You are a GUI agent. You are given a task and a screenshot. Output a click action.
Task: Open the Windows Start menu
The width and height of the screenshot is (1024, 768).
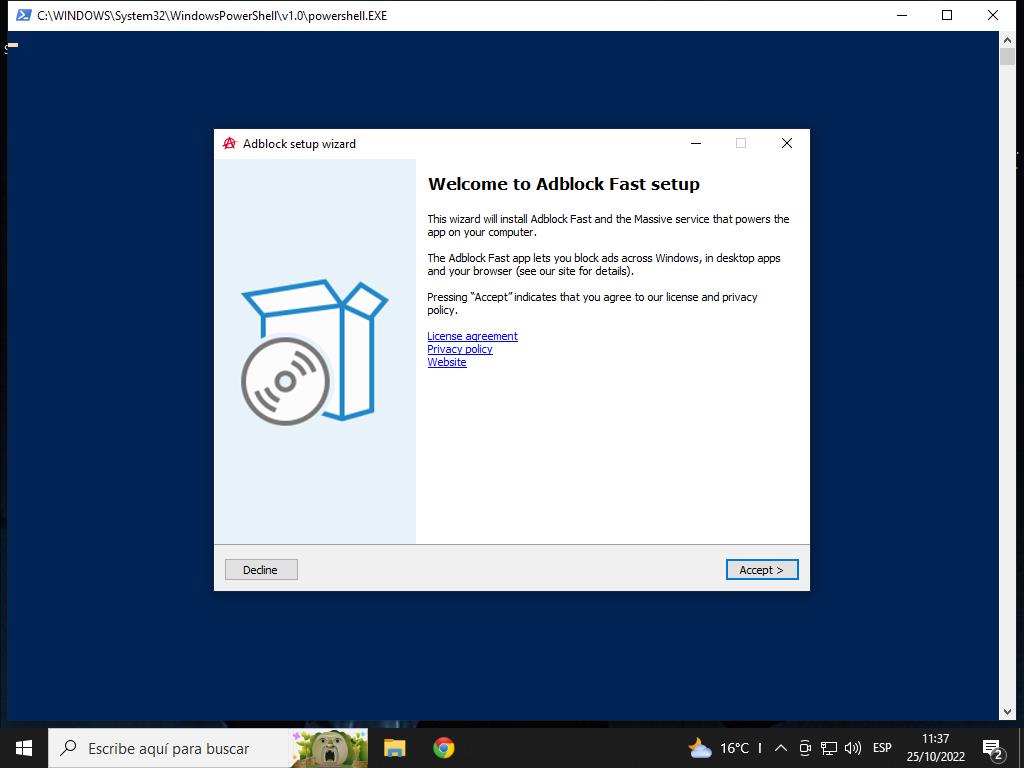[x=23, y=748]
